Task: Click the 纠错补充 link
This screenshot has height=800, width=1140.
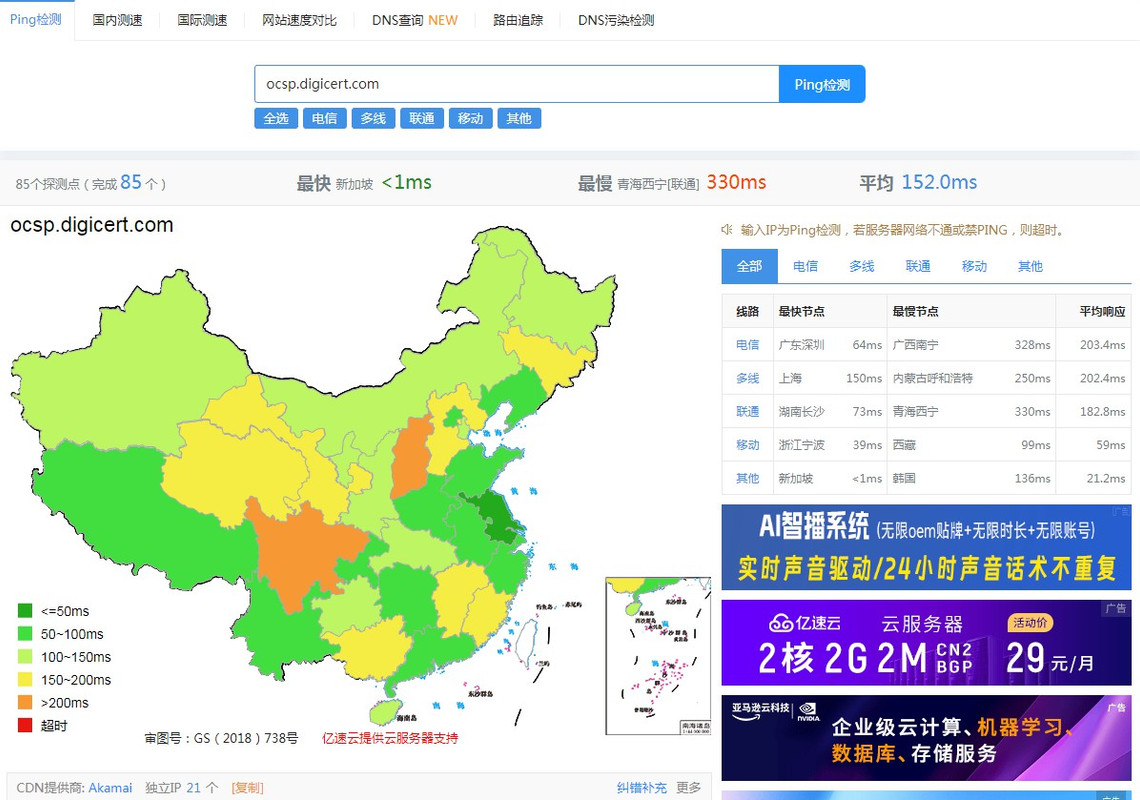Action: point(641,788)
